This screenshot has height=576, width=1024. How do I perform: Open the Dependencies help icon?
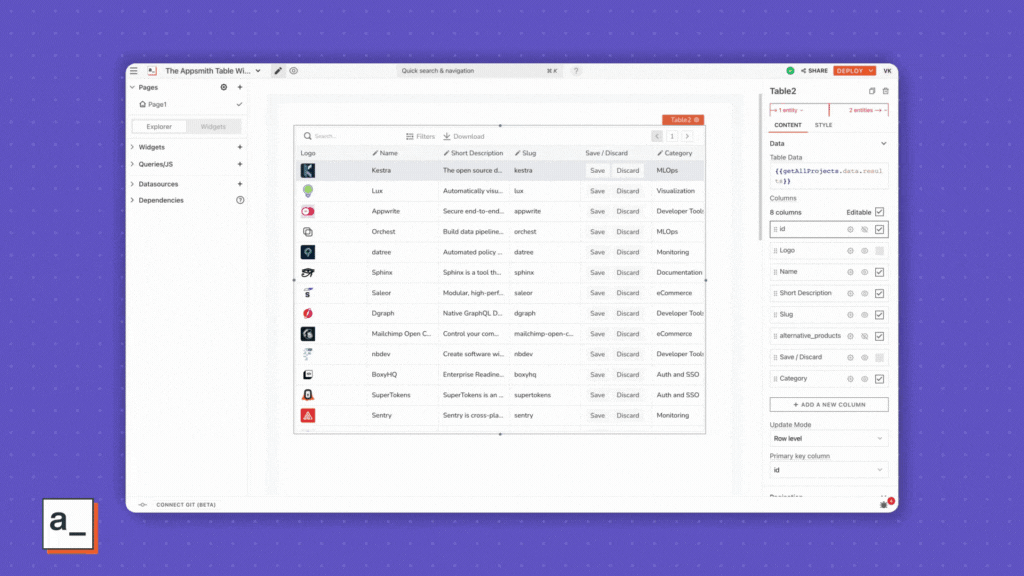click(x=240, y=200)
